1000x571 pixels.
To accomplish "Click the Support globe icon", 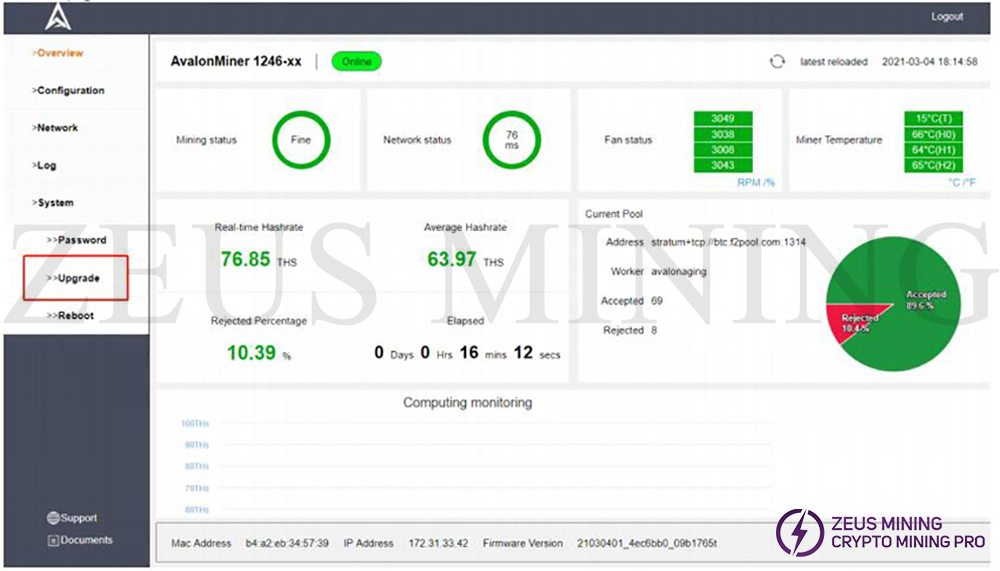I will [x=53, y=518].
